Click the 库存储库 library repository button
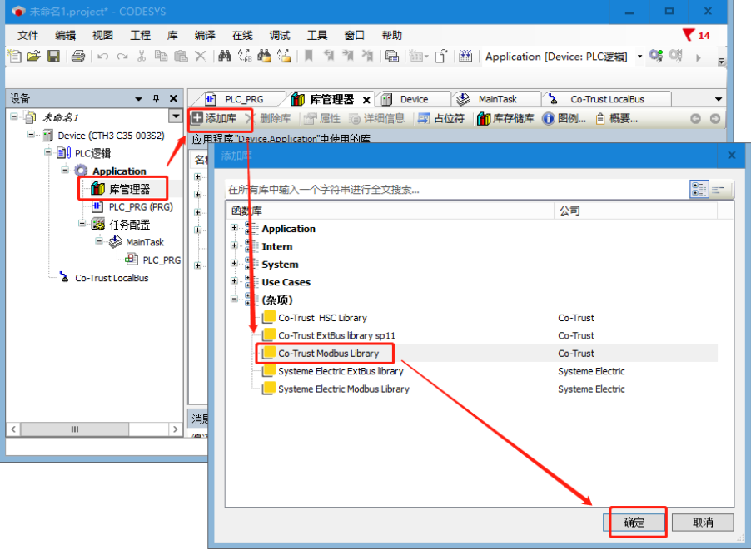Image resolution: width=752 pixels, height=551 pixels. click(x=505, y=118)
